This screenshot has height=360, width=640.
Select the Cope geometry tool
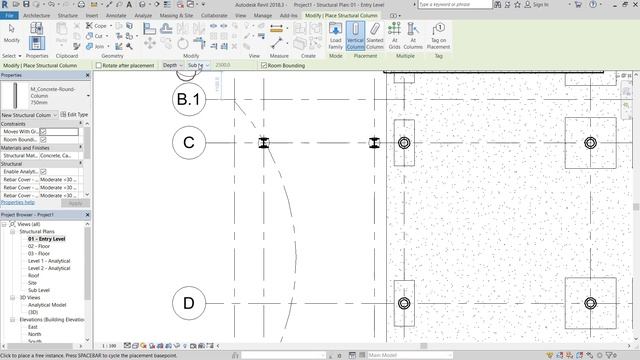coord(97,26)
